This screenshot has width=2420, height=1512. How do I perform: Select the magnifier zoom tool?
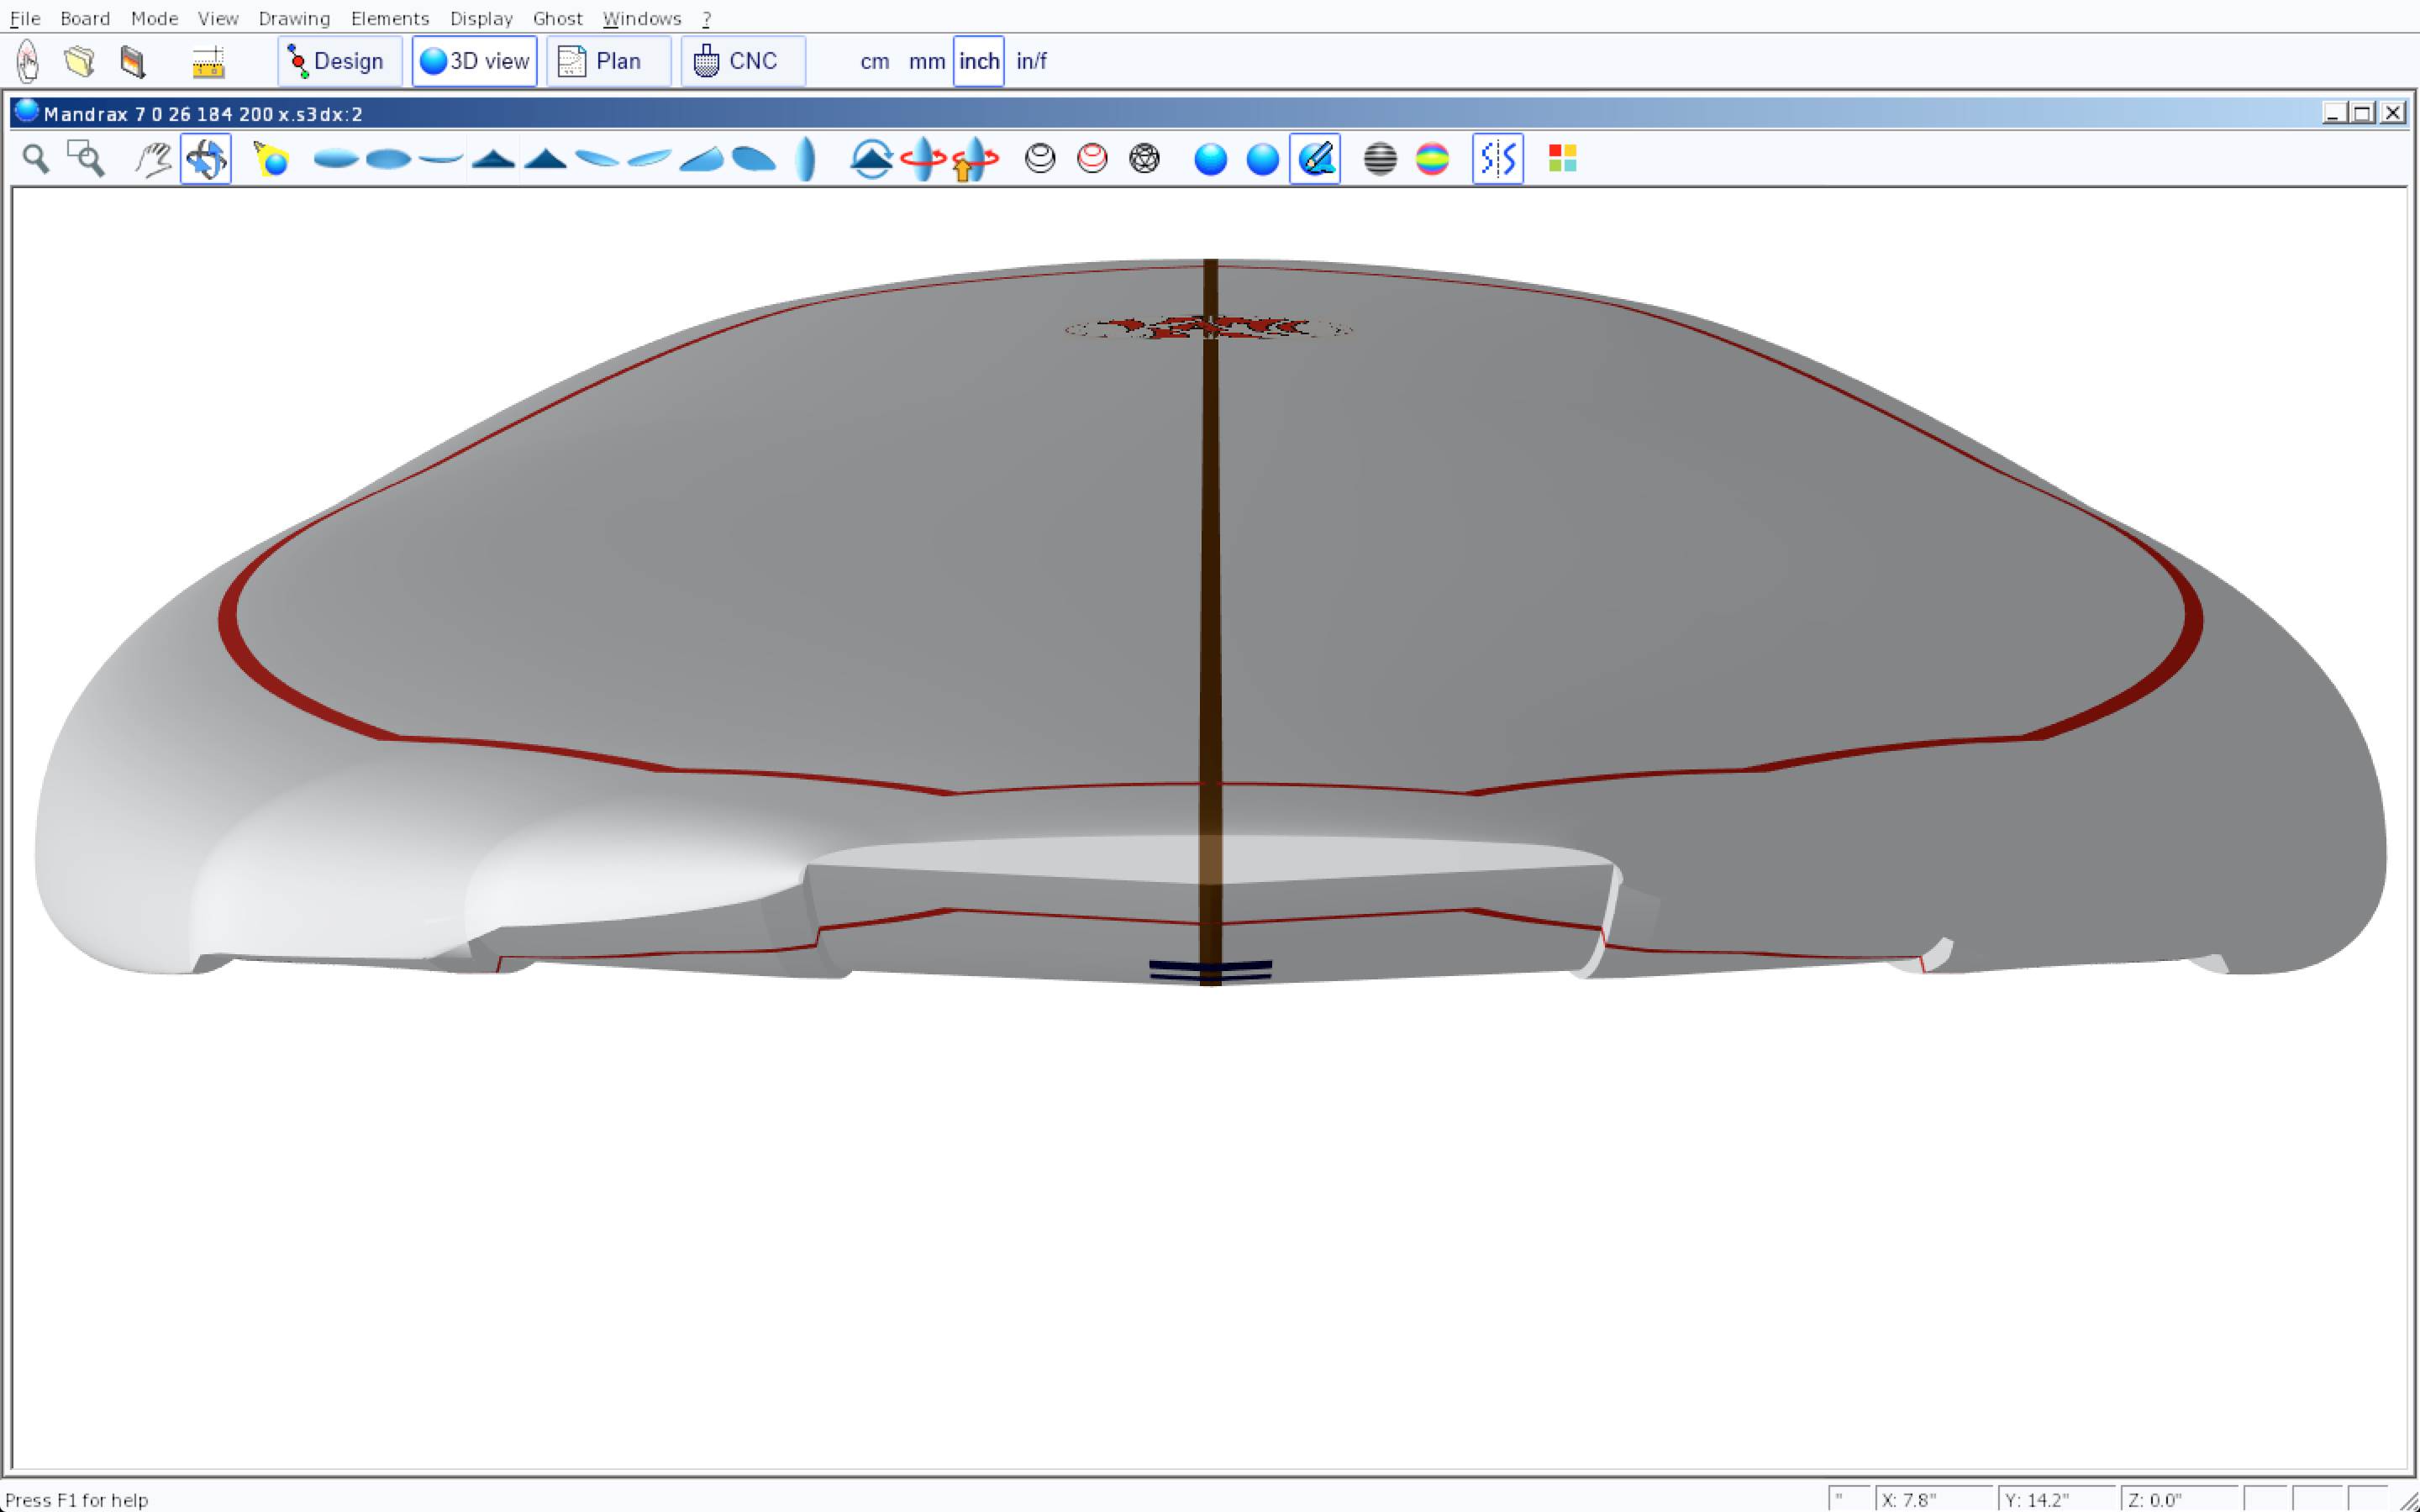(36, 159)
